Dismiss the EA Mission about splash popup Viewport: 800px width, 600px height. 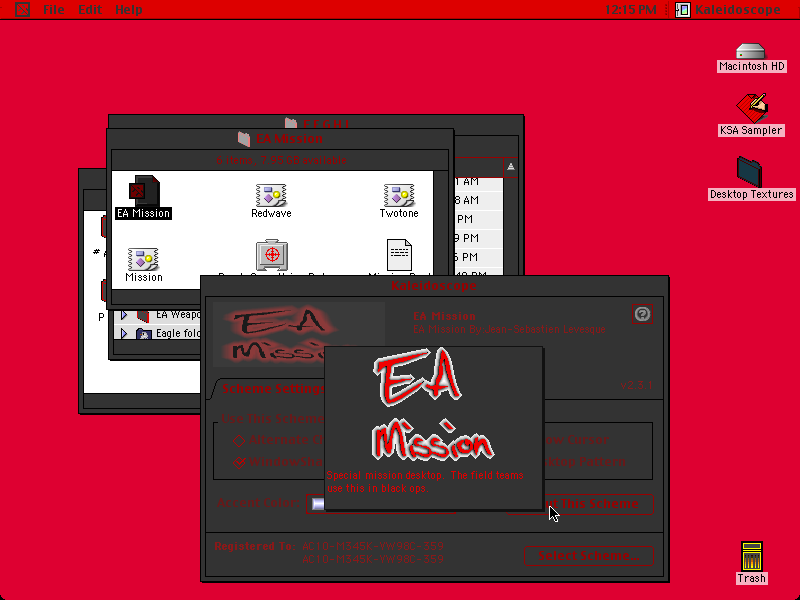click(x=434, y=428)
